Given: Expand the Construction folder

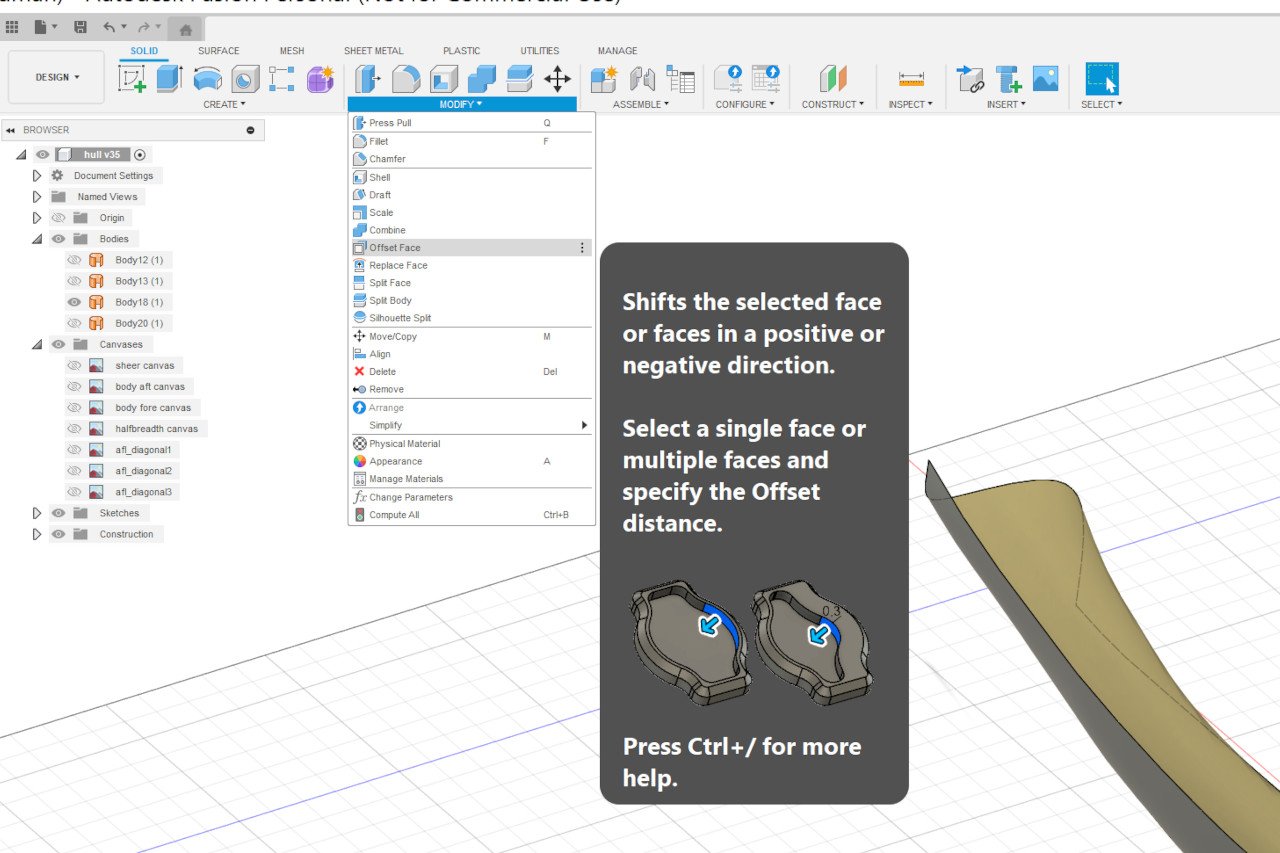Looking at the screenshot, I should pos(37,534).
